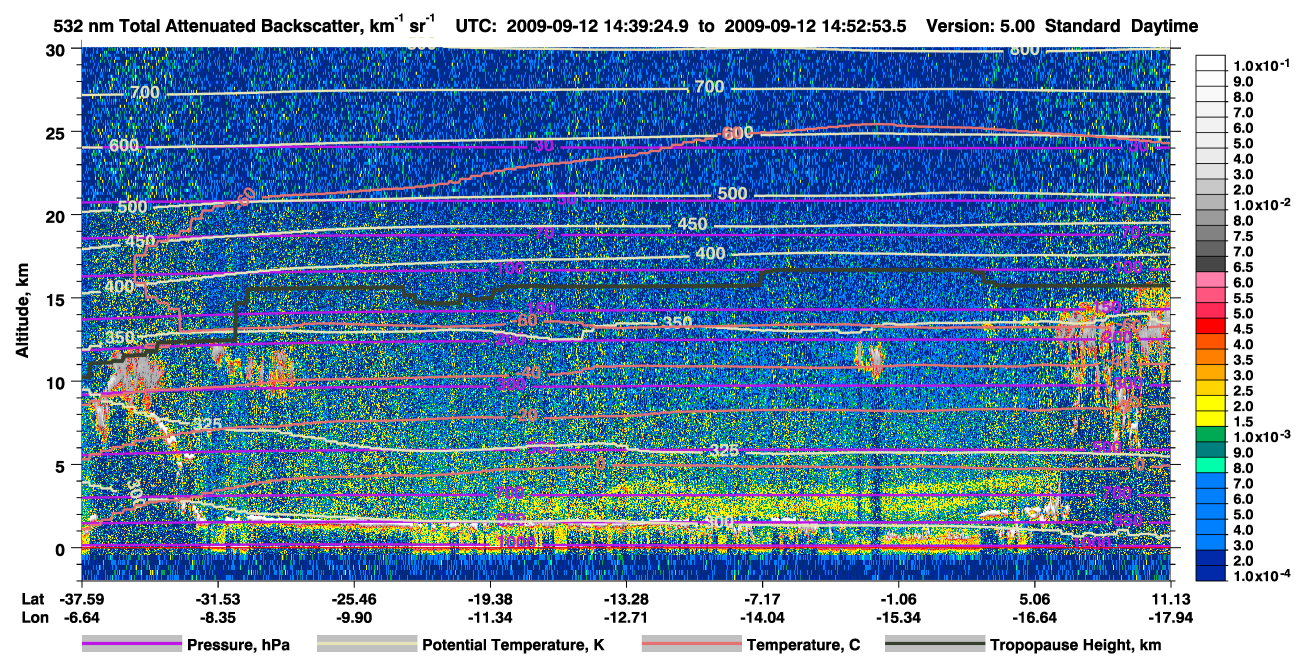The width and height of the screenshot is (1300, 667).
Task: Click the latitude value -13.28
Action: [x=627, y=599]
